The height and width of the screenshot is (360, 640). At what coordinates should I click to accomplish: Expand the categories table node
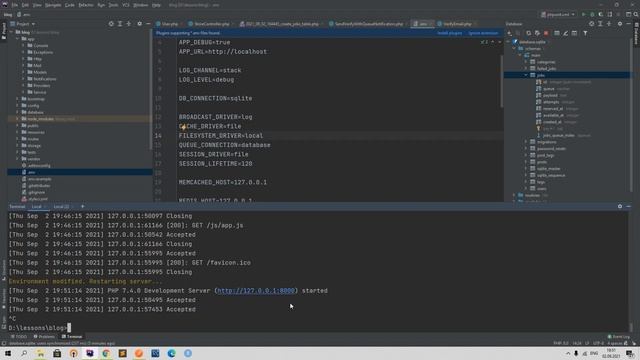coord(526,62)
